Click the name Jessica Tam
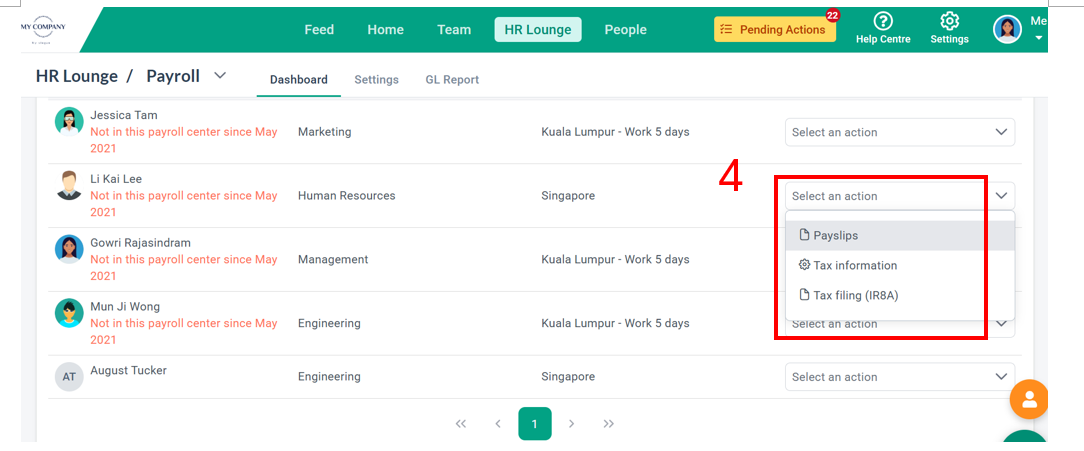1084x451 pixels. point(124,115)
